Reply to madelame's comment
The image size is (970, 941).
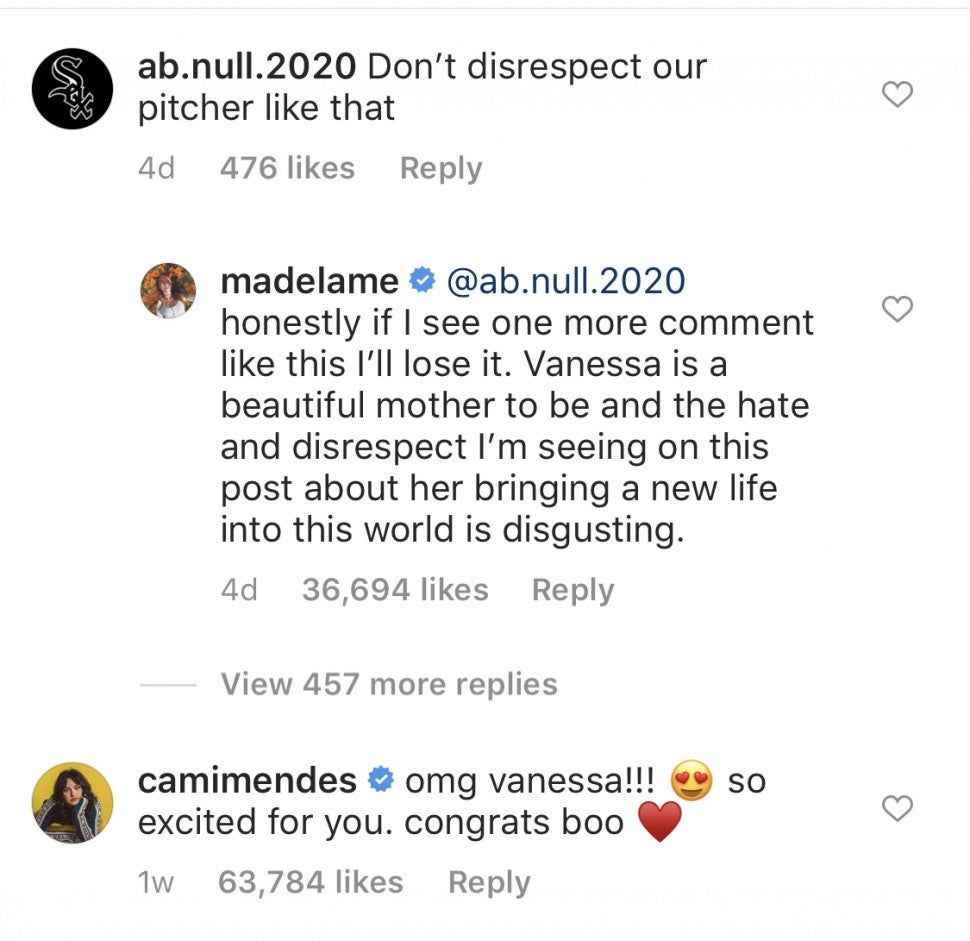point(572,590)
